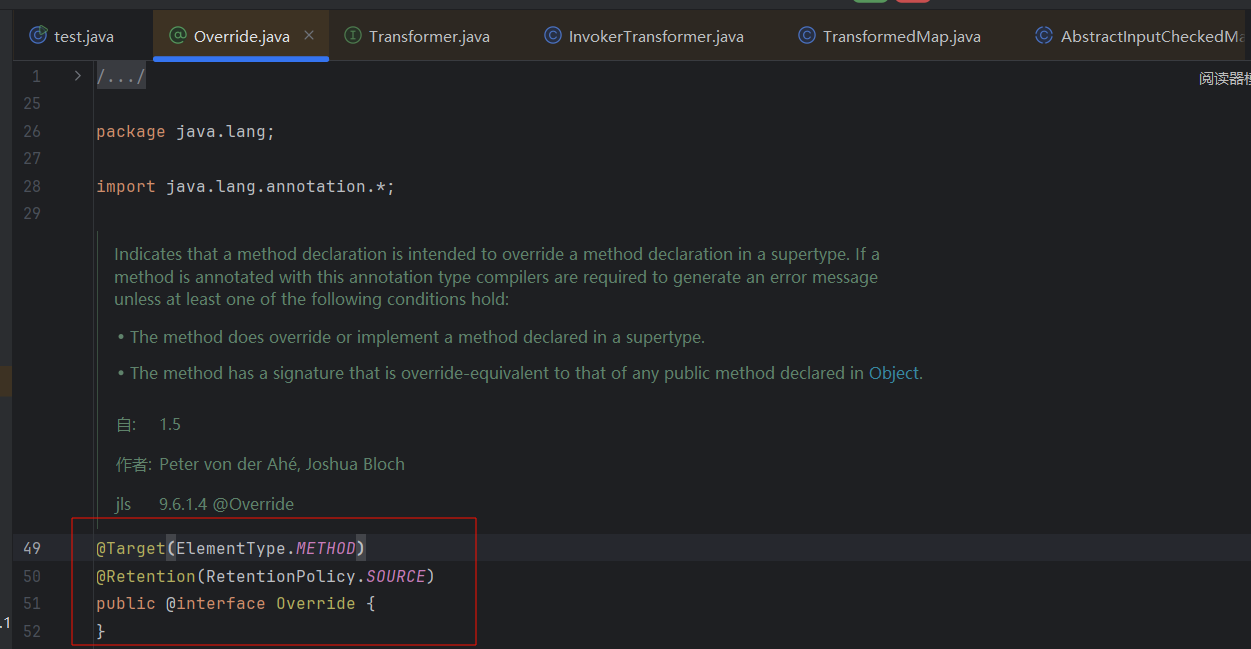
Task: Close the Override.java tab
Action: 309,35
